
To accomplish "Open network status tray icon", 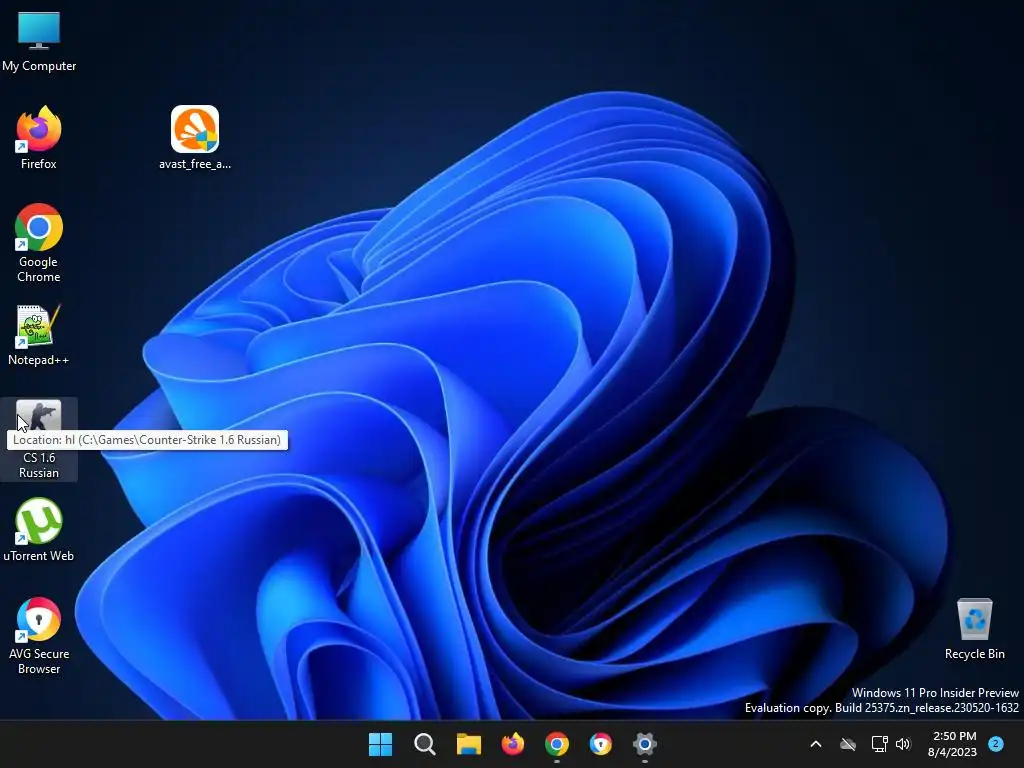I will (x=879, y=744).
